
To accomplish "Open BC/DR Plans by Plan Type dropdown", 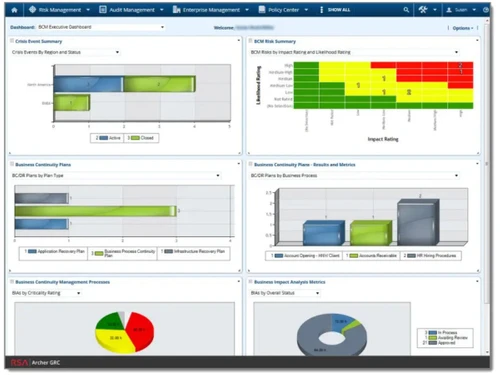I will pos(116,175).
